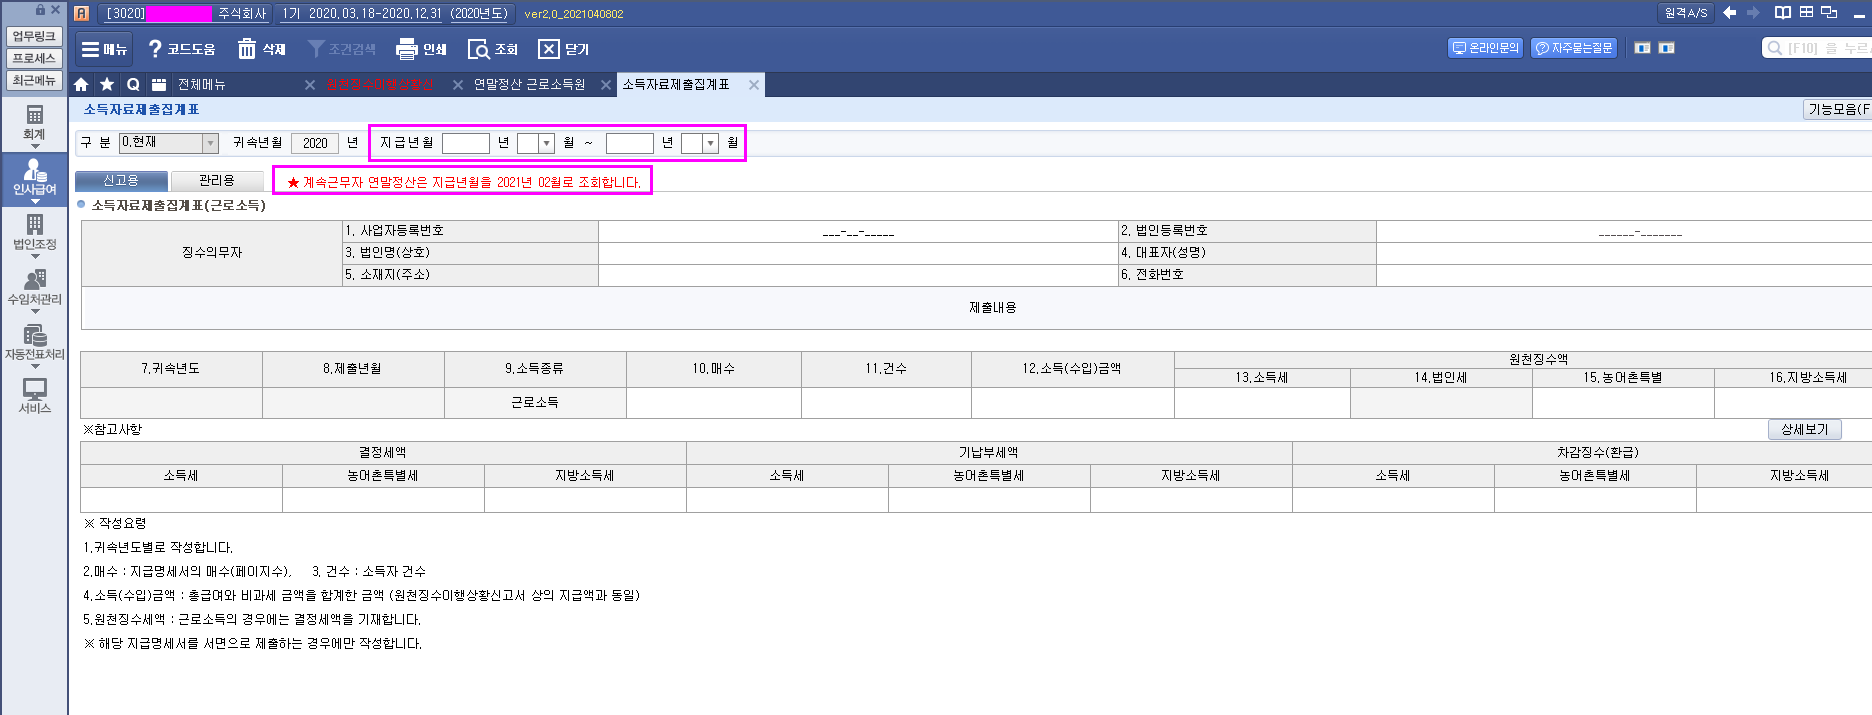Open favorites star icon

107,85
